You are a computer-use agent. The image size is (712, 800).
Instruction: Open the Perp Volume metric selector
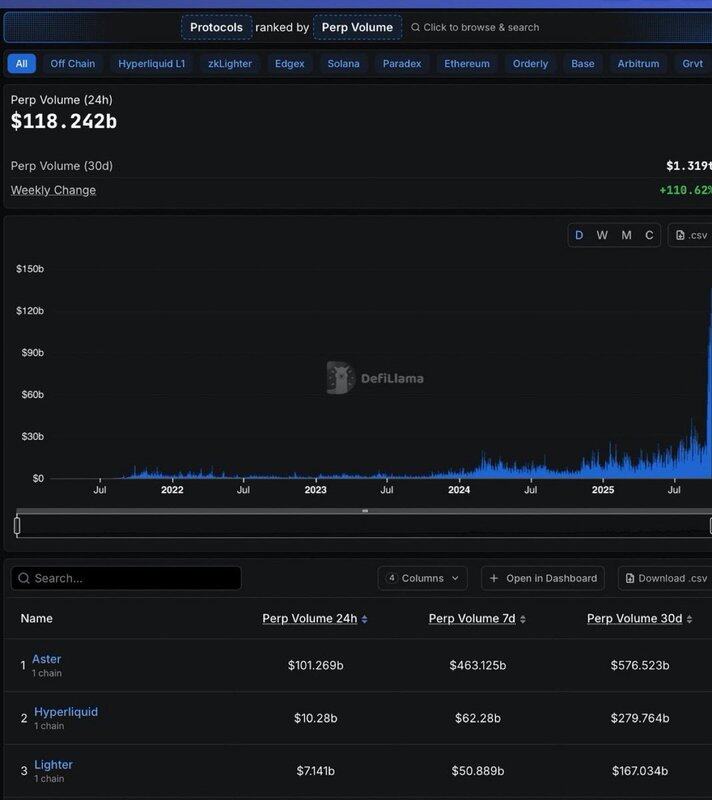click(x=357, y=28)
